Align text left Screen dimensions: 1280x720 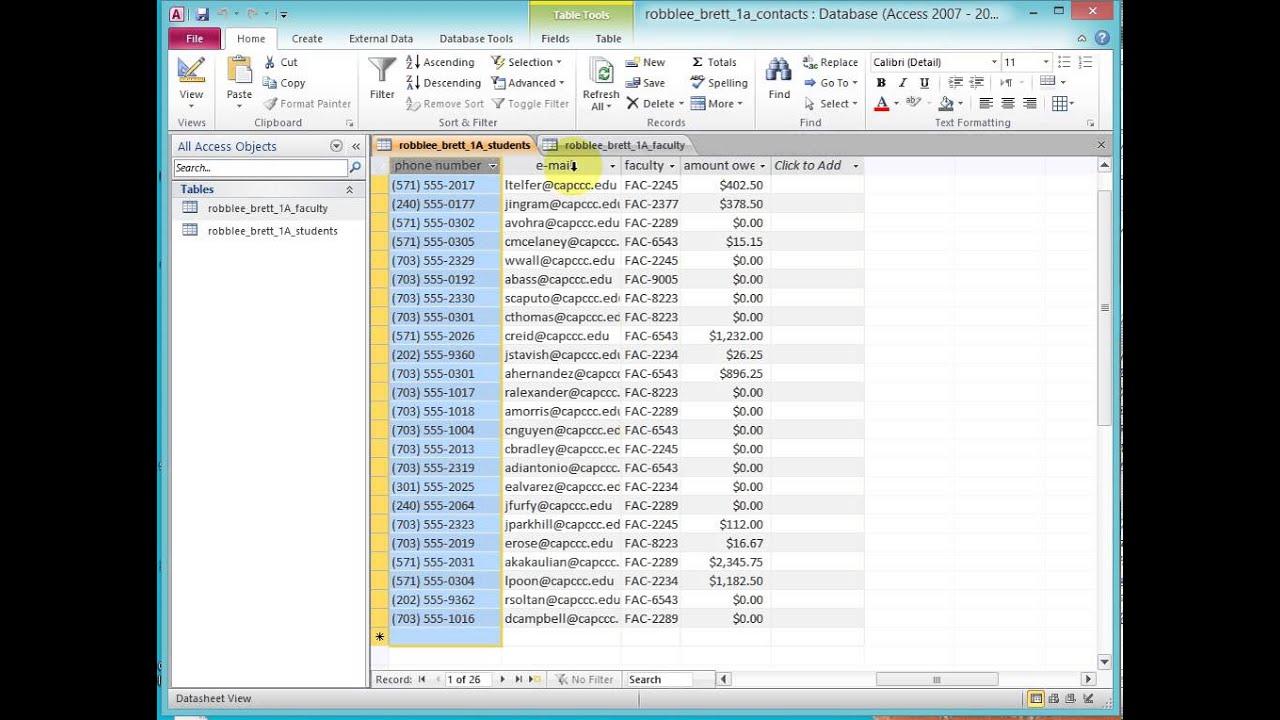[985, 104]
